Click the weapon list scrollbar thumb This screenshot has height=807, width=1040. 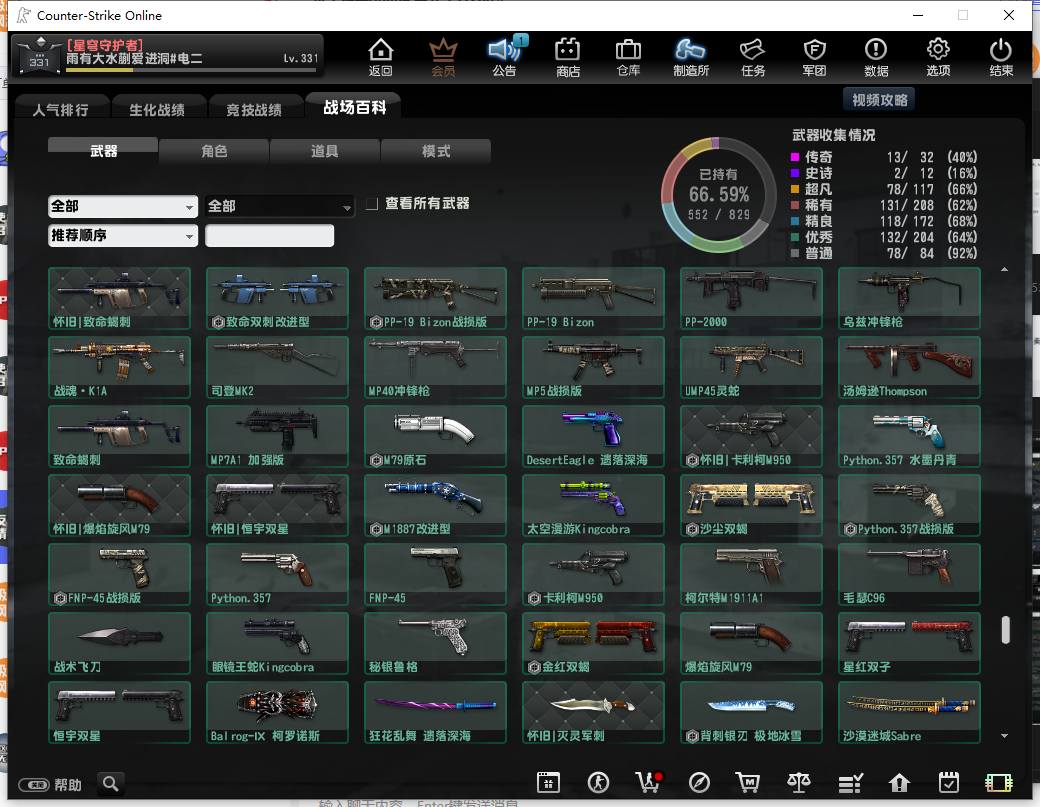(1006, 630)
